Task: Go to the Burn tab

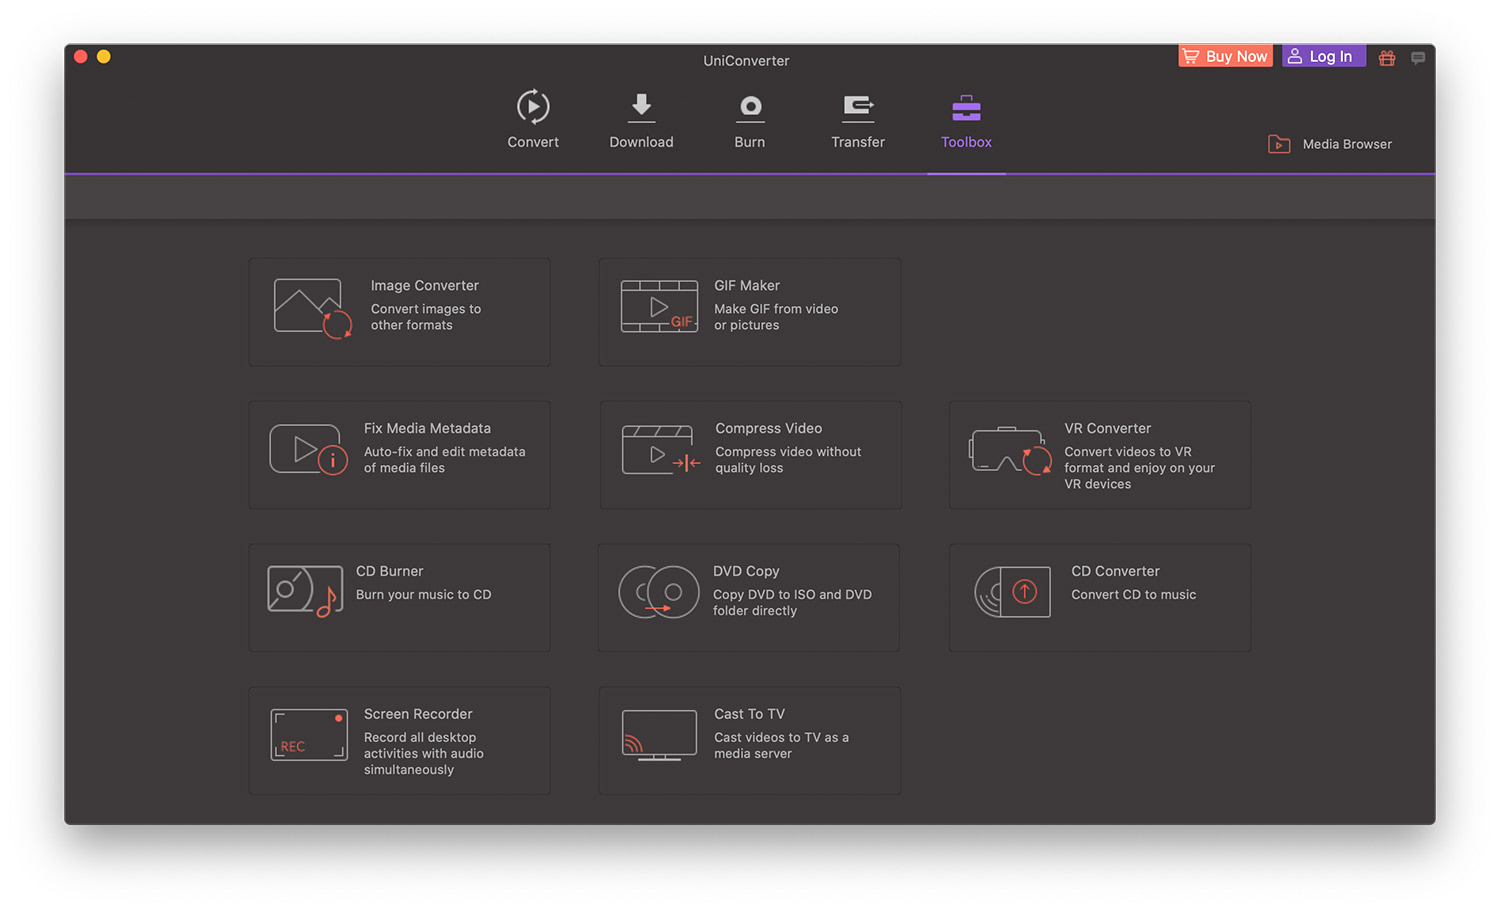Action: tap(750, 120)
